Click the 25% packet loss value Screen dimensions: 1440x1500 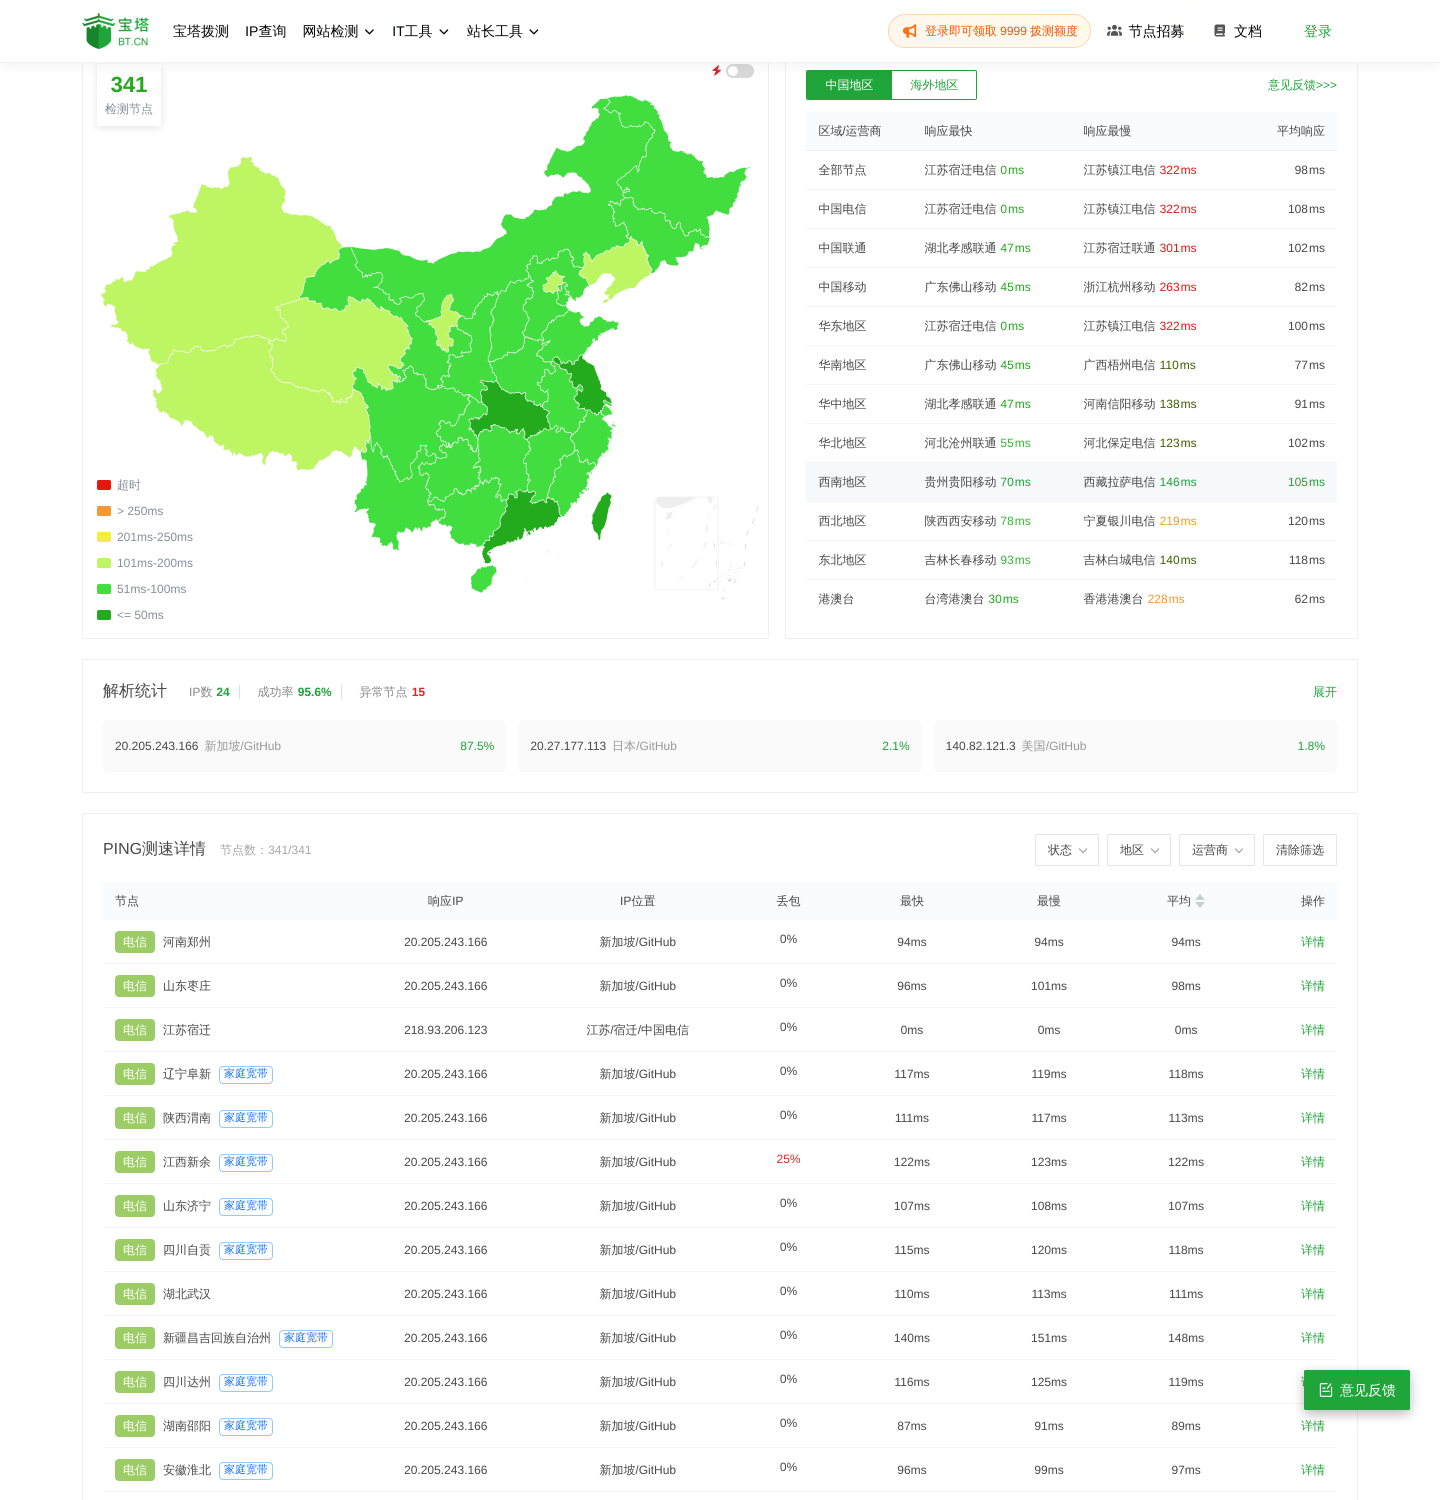click(x=788, y=1159)
